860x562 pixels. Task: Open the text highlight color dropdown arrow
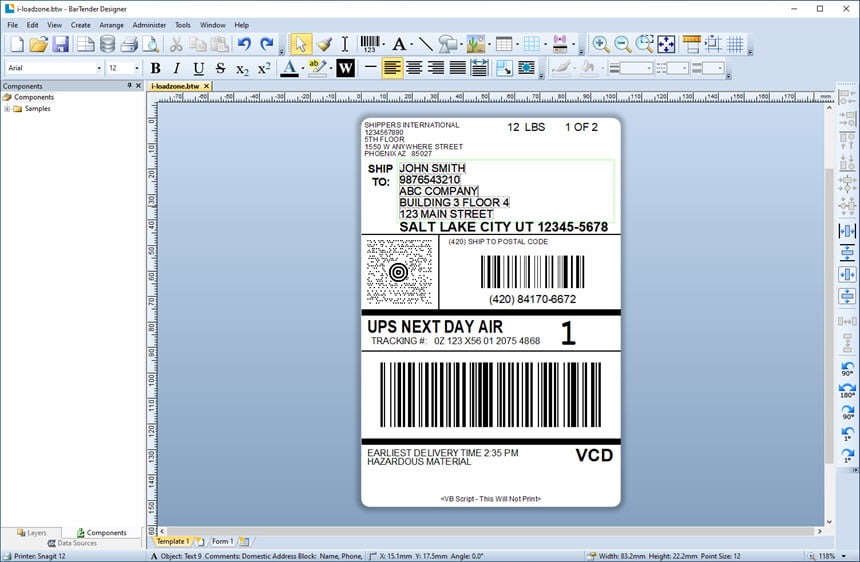[331, 68]
